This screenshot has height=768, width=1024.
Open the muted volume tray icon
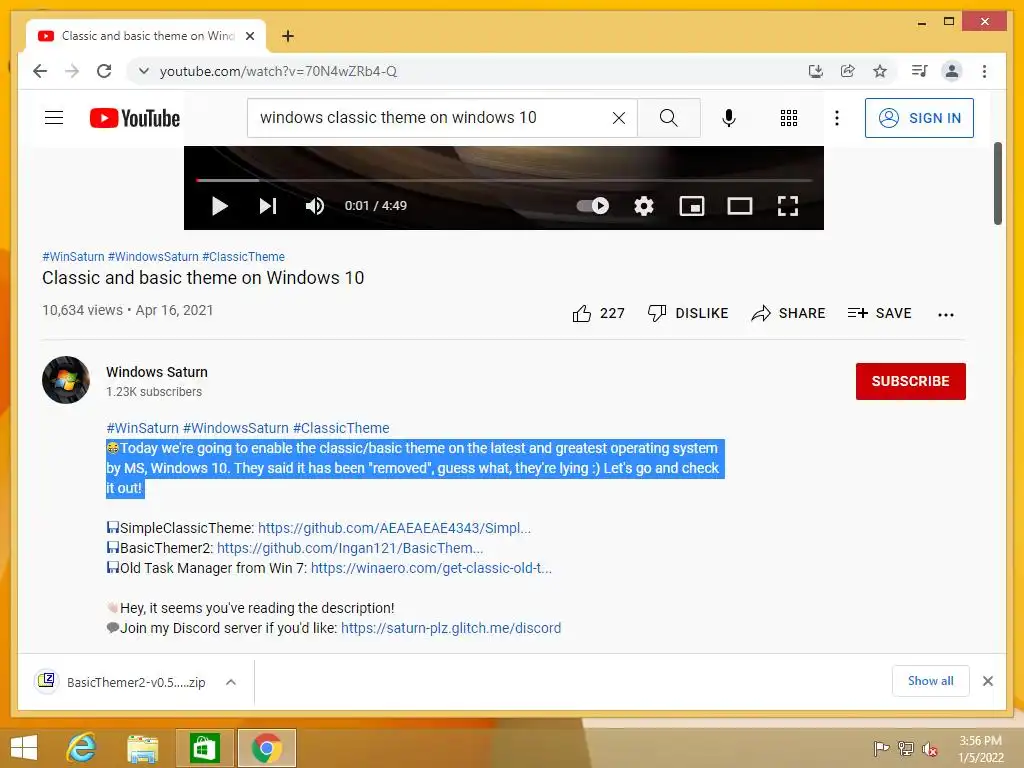[x=930, y=748]
